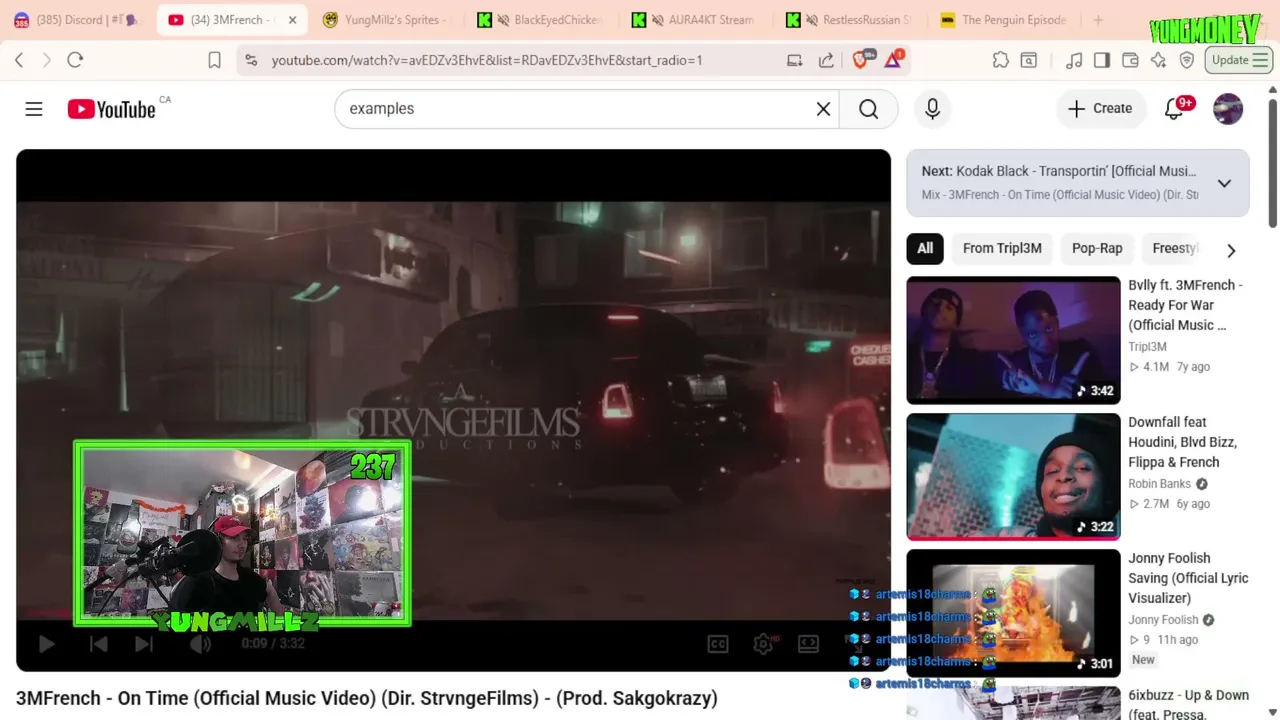
Task: Bookmark this page with the bookmark icon
Action: pyautogui.click(x=214, y=60)
